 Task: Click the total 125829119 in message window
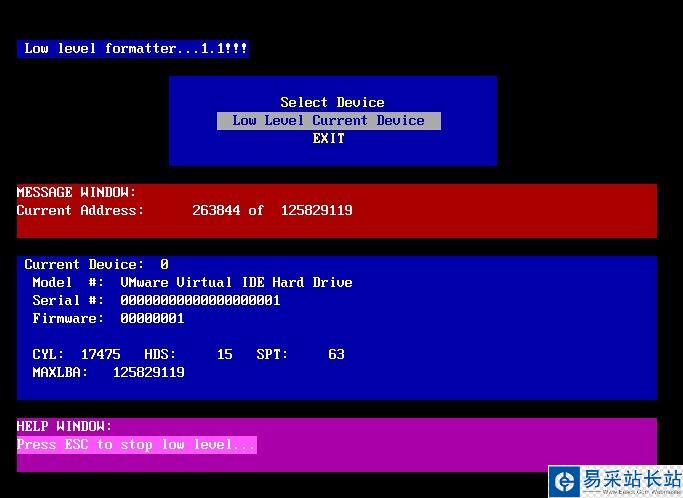[316, 210]
